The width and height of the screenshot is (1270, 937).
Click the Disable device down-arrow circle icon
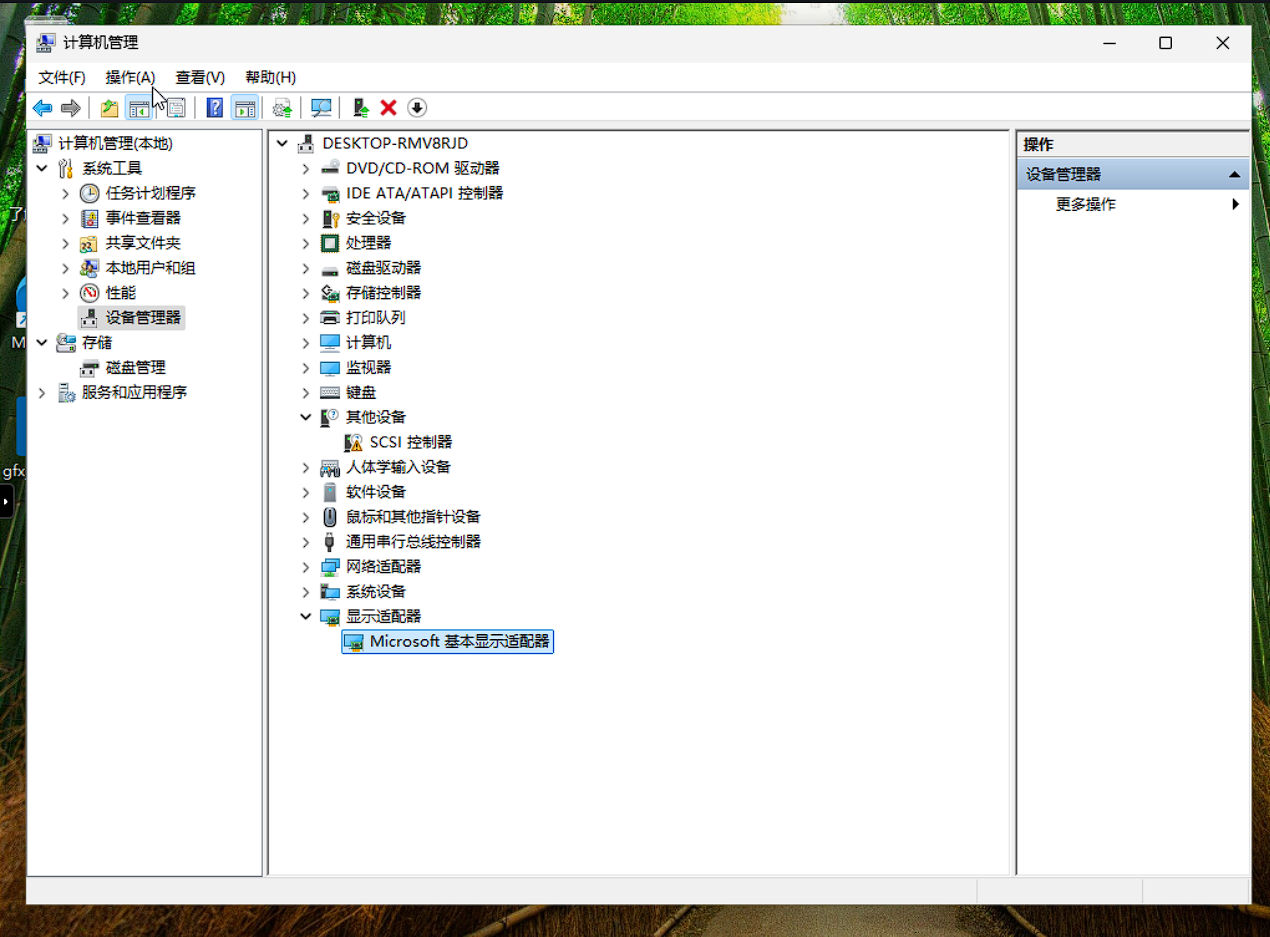417,108
